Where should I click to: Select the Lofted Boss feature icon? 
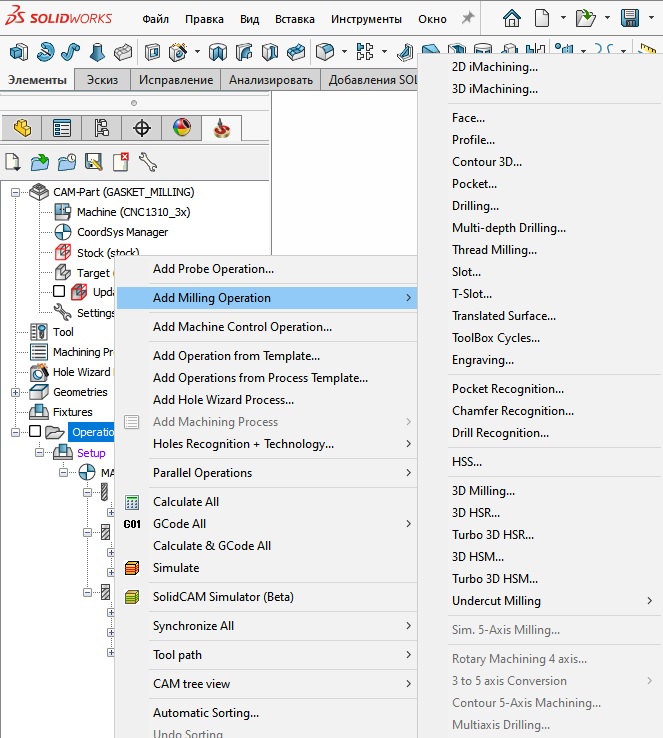97,52
